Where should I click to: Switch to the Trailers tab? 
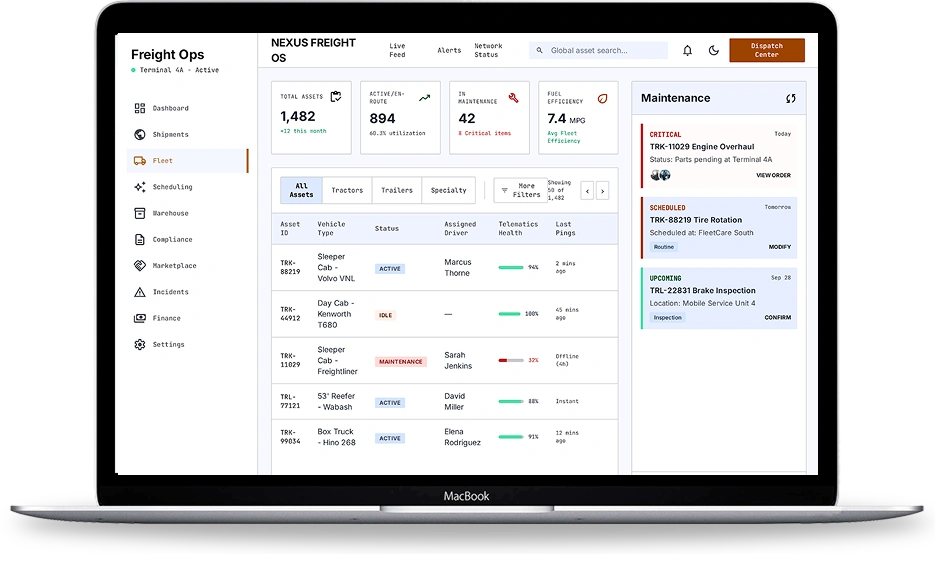click(397, 190)
